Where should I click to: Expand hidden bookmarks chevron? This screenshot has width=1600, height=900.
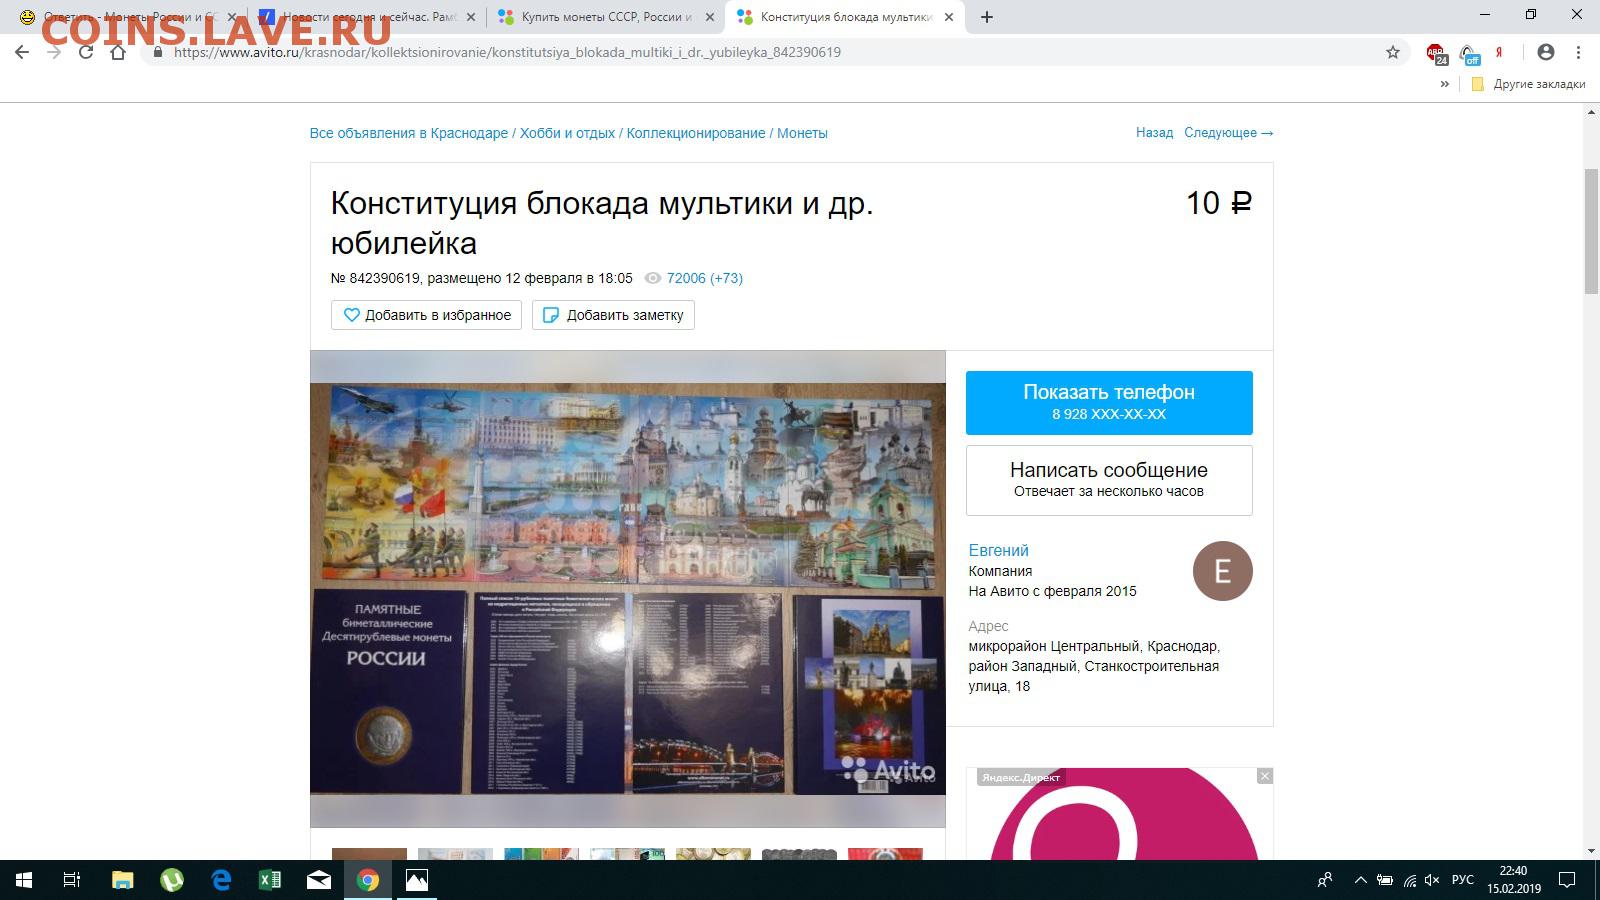(1444, 84)
